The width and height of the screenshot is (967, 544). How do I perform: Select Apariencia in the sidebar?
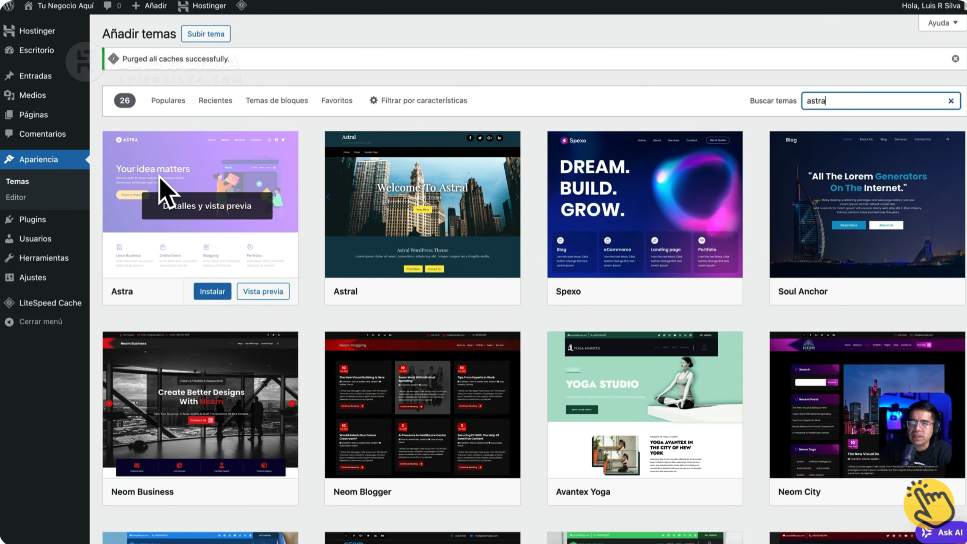pos(38,159)
